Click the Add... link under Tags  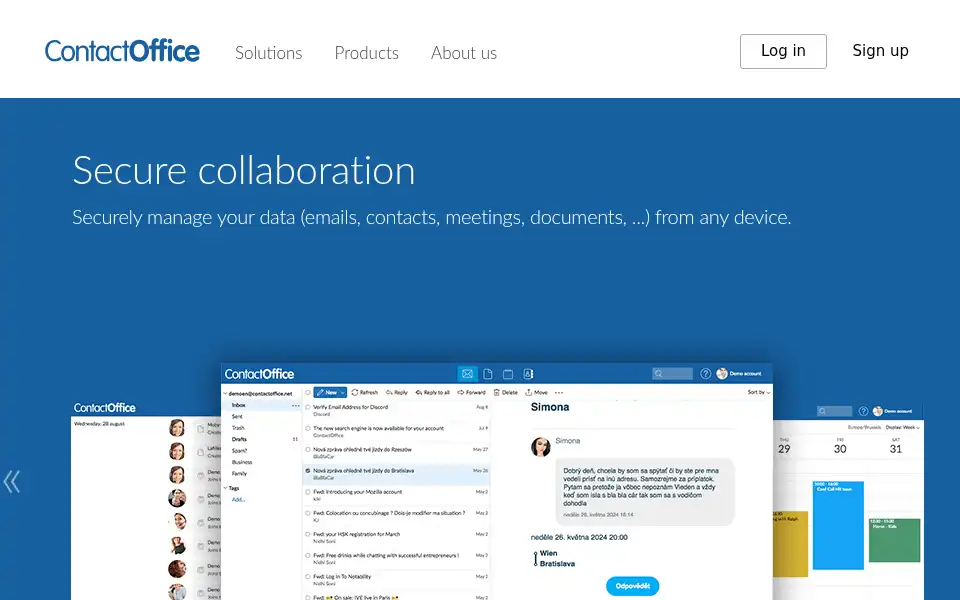(x=238, y=500)
